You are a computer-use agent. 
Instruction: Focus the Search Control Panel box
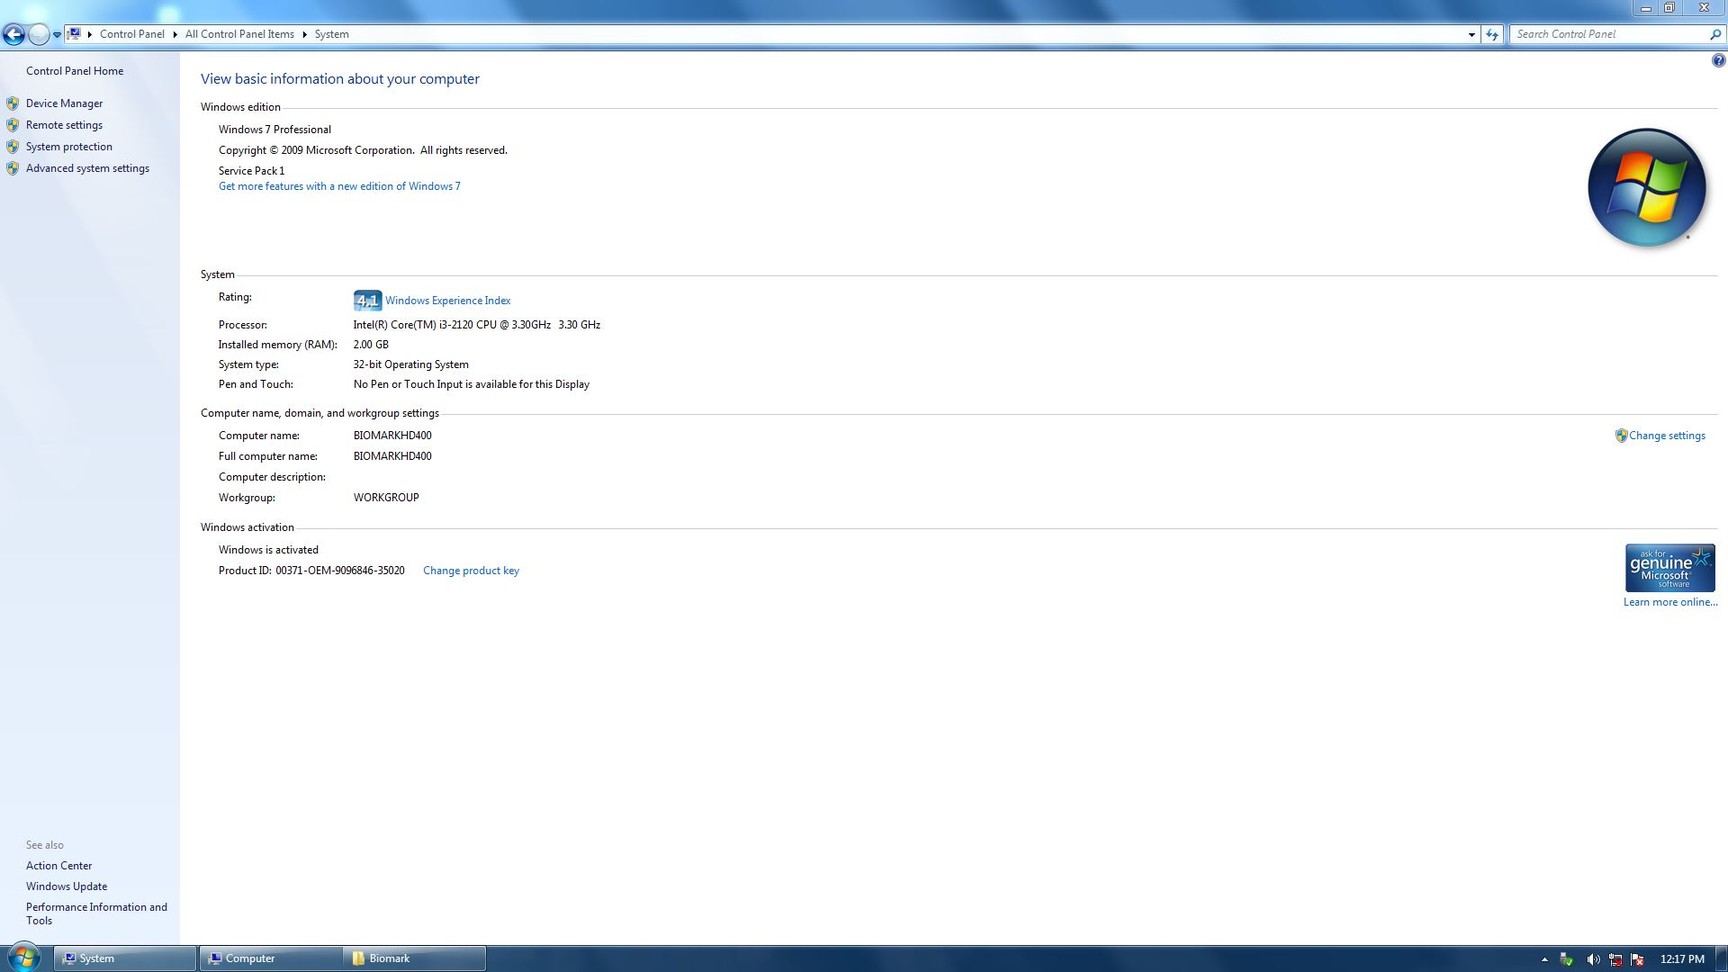click(x=1608, y=34)
